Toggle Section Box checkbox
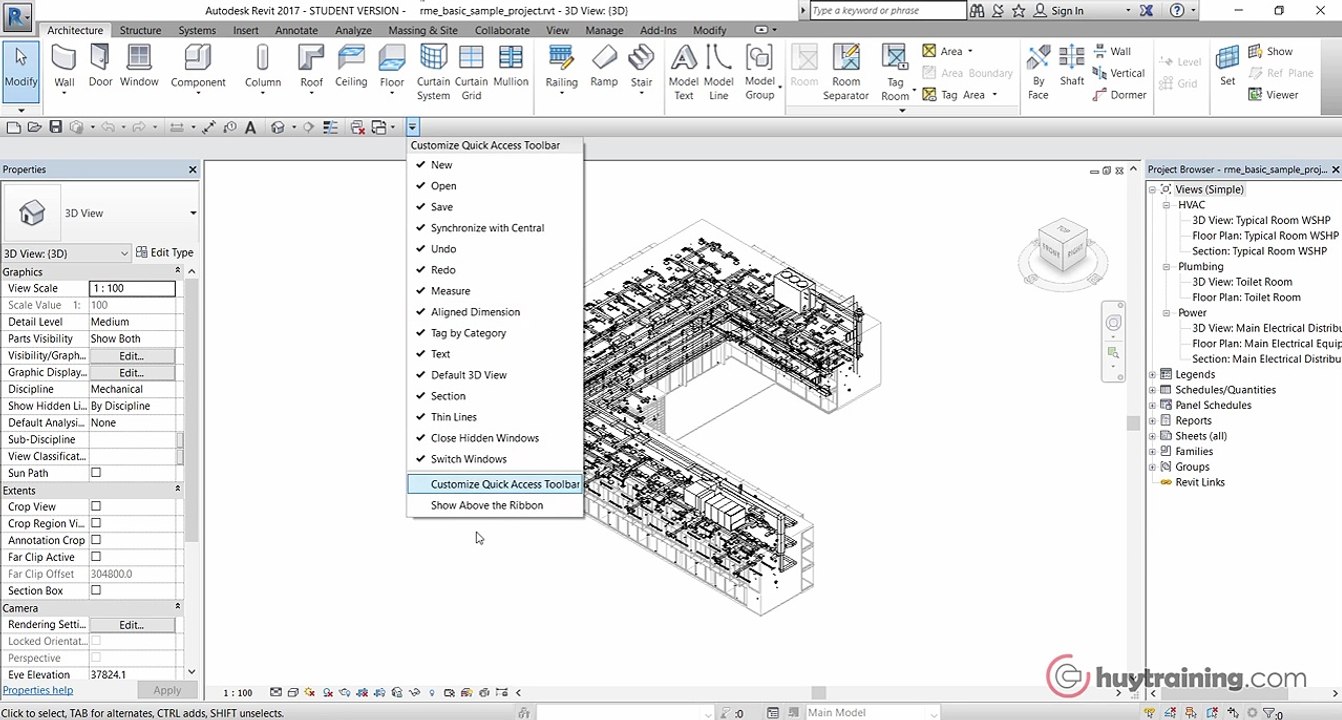 coord(96,590)
